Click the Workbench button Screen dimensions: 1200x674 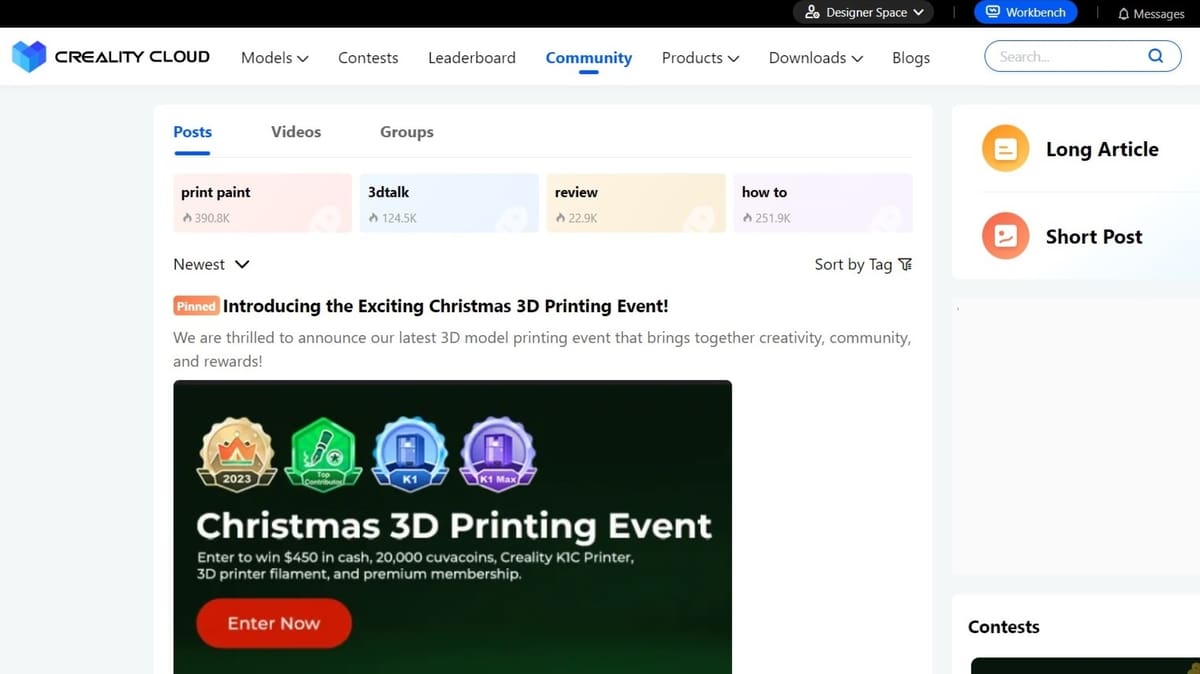(x=1026, y=12)
